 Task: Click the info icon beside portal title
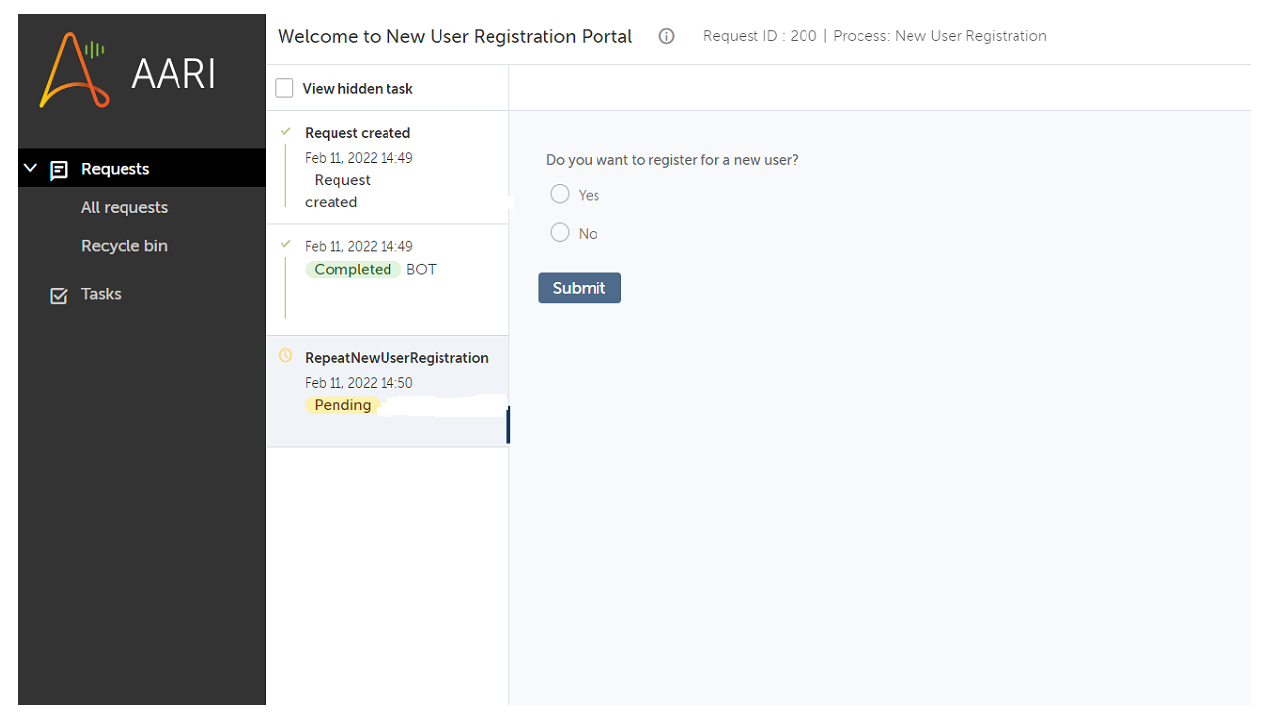pos(666,37)
